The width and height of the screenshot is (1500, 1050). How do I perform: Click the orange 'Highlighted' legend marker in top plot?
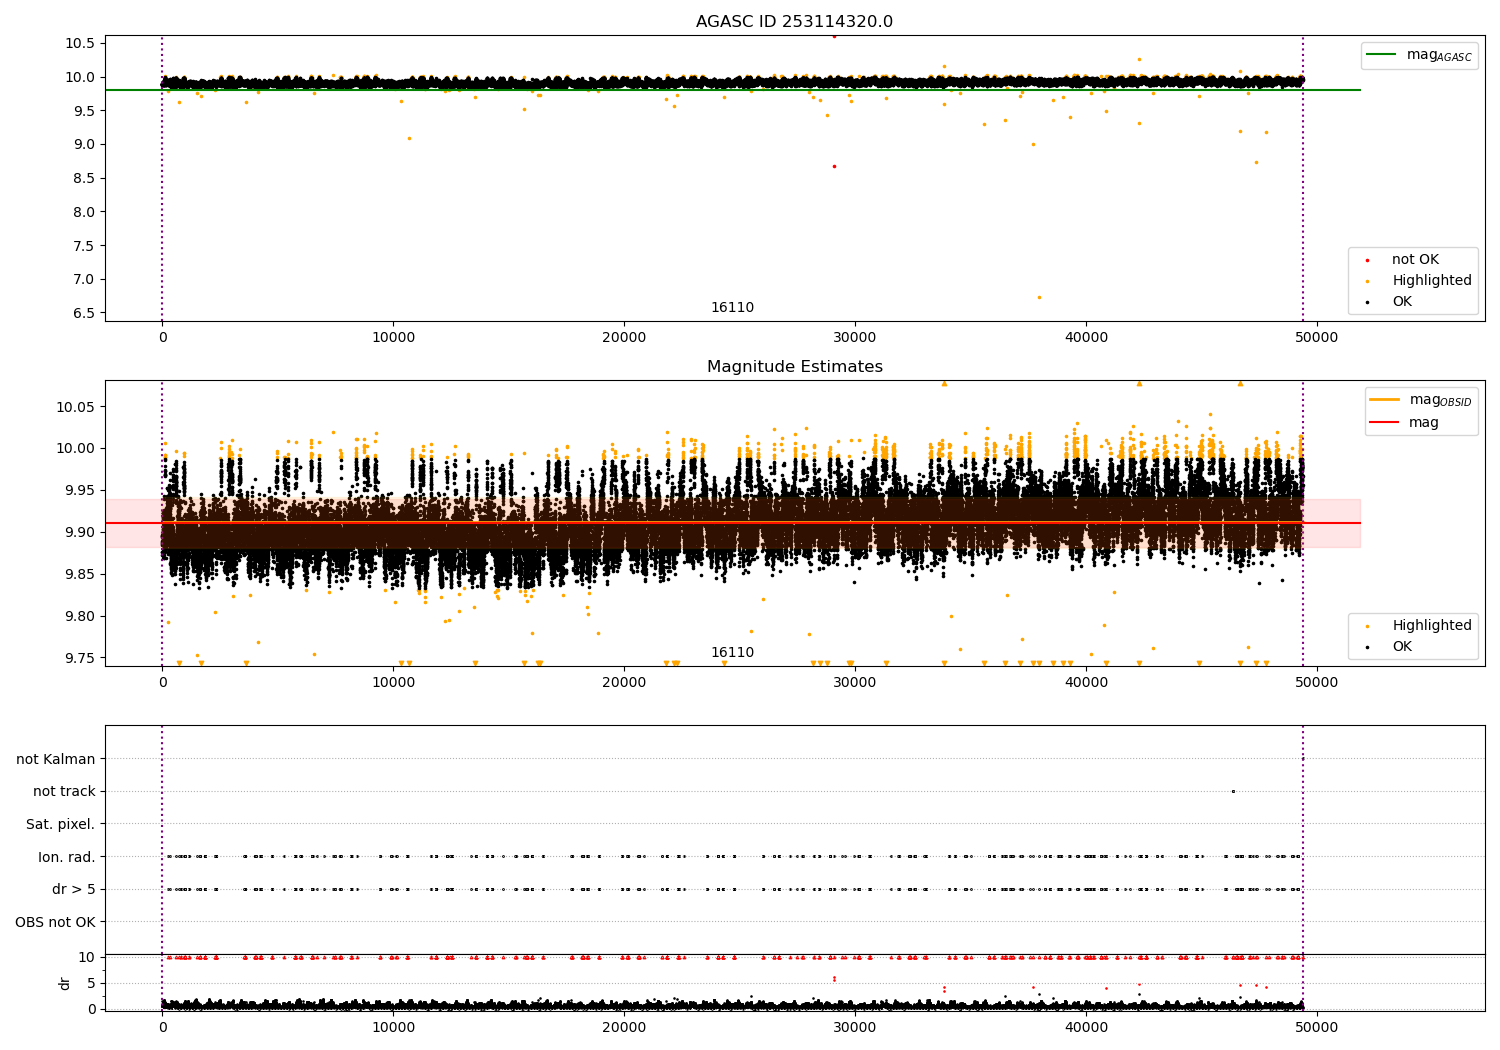click(x=1367, y=281)
